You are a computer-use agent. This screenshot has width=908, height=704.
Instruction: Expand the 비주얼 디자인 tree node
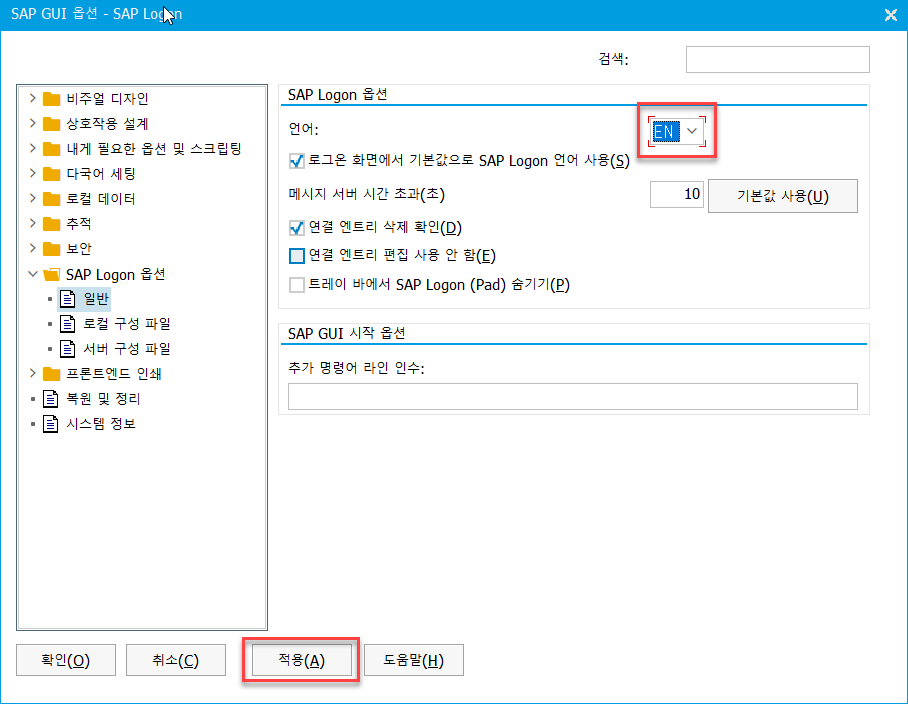tap(32, 98)
